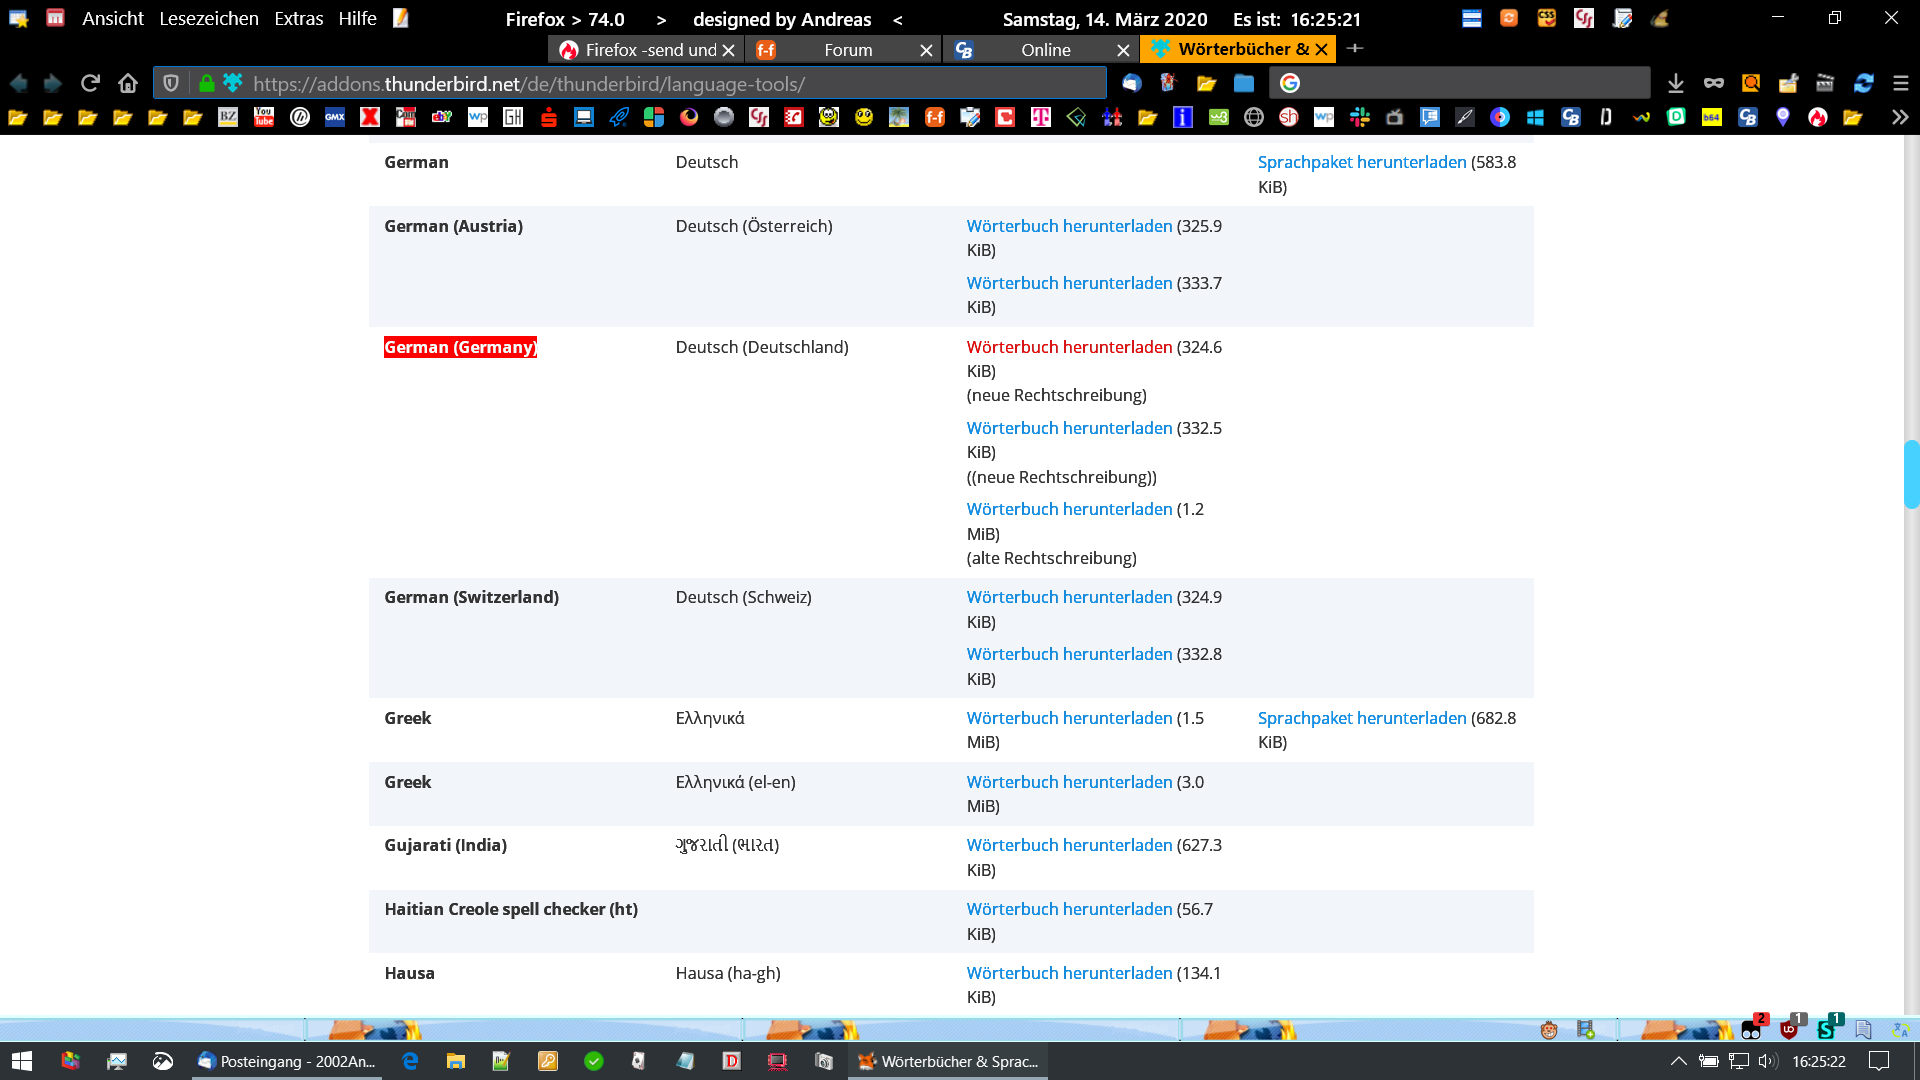Screen dimensions: 1920x1080
Task: Open the Firefox hamburger menu
Action: coord(1900,83)
